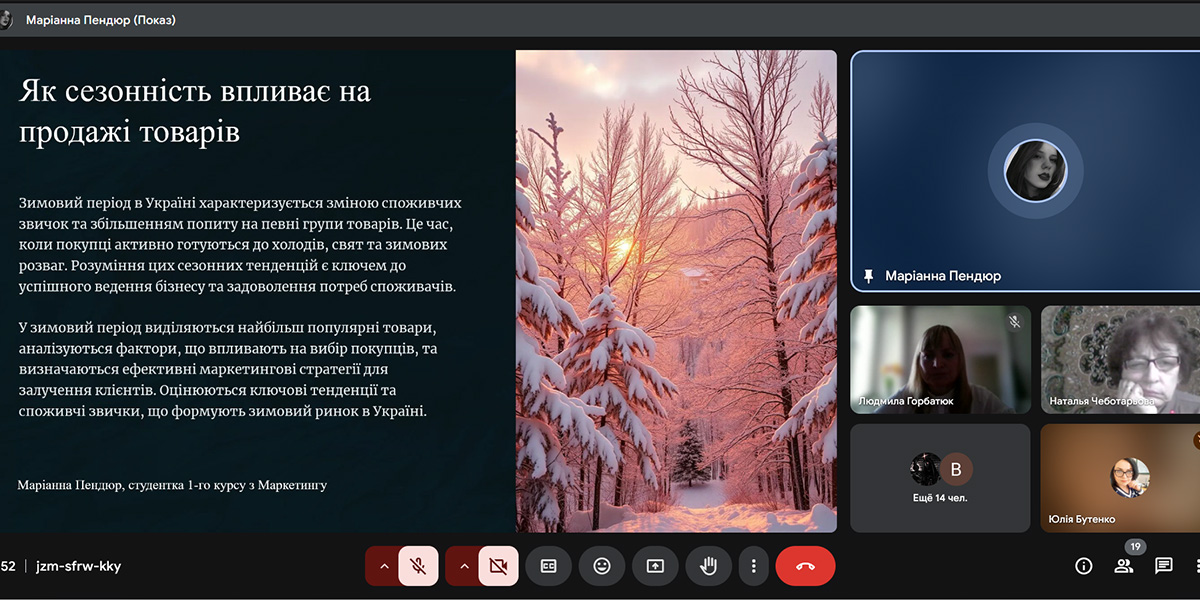
Task: Open the 'Ещё 14 чел.' participants tile
Action: tap(940, 478)
